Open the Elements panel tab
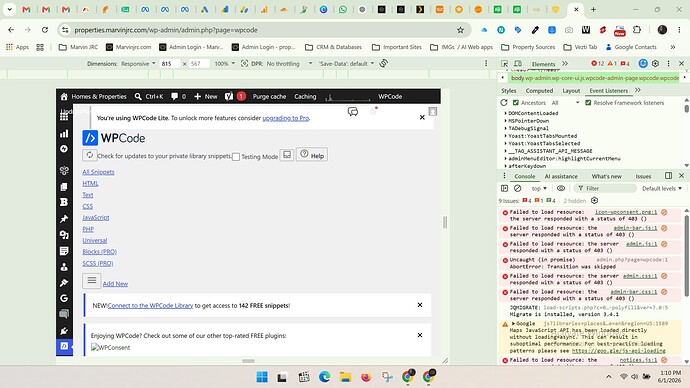690x388 pixels. pyautogui.click(x=543, y=64)
